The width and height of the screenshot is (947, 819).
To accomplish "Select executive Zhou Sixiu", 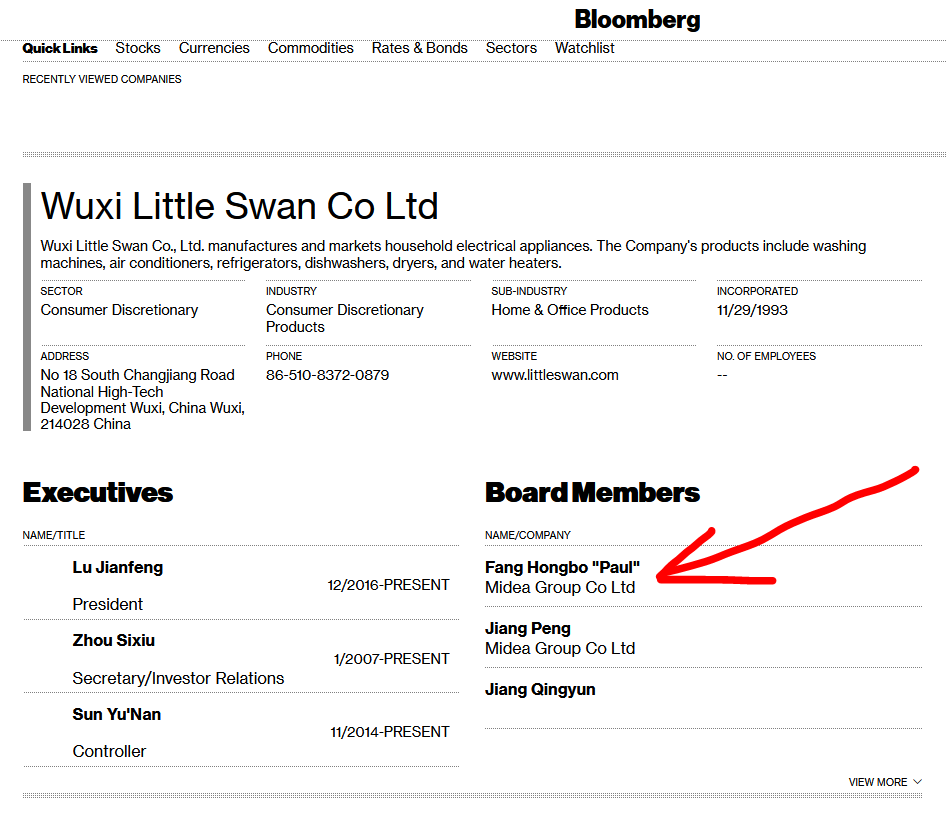I will click(113, 640).
